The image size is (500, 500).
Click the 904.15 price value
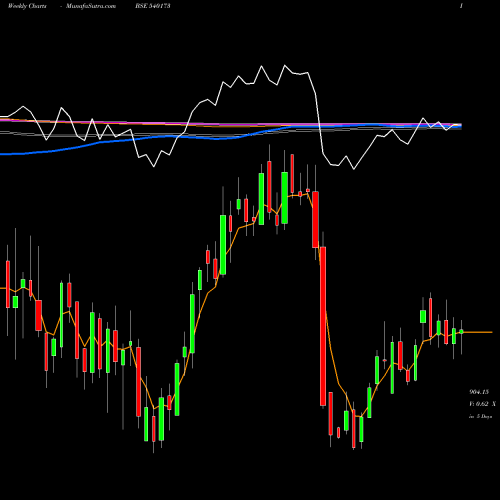coord(479,392)
